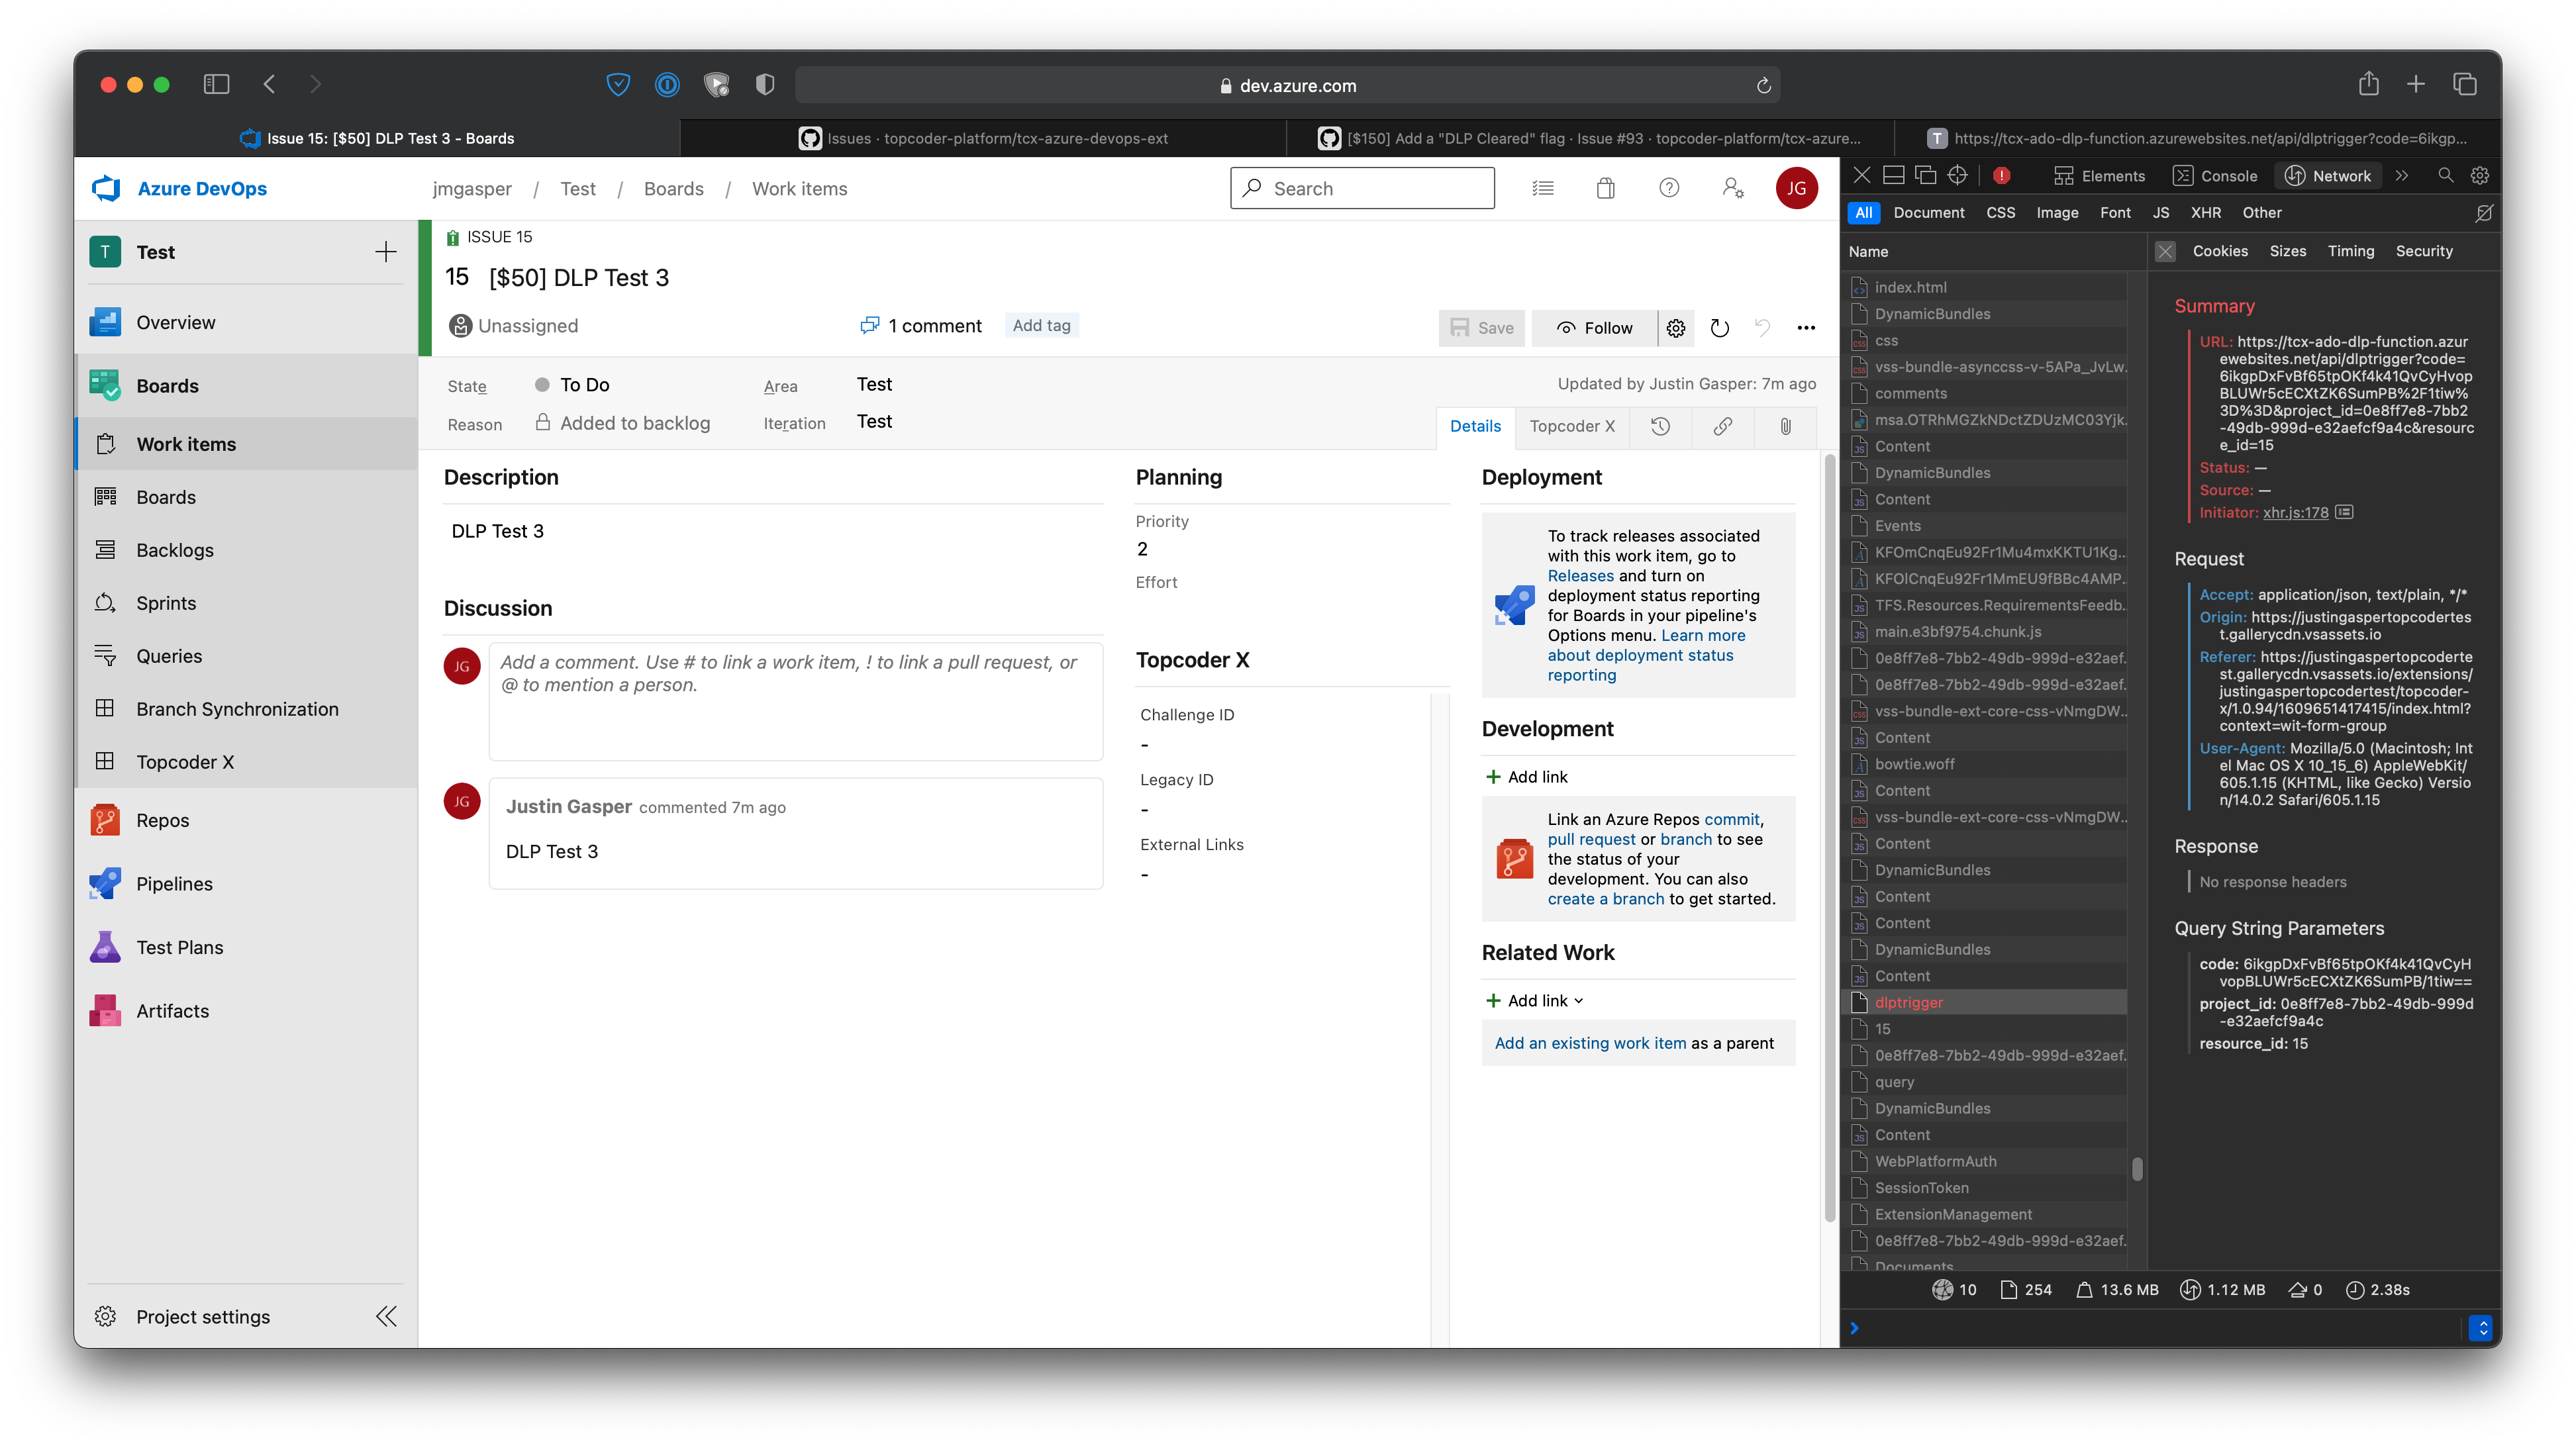Collapse the sidebar with the double-chevron
The width and height of the screenshot is (2576, 1446).
pos(386,1316)
